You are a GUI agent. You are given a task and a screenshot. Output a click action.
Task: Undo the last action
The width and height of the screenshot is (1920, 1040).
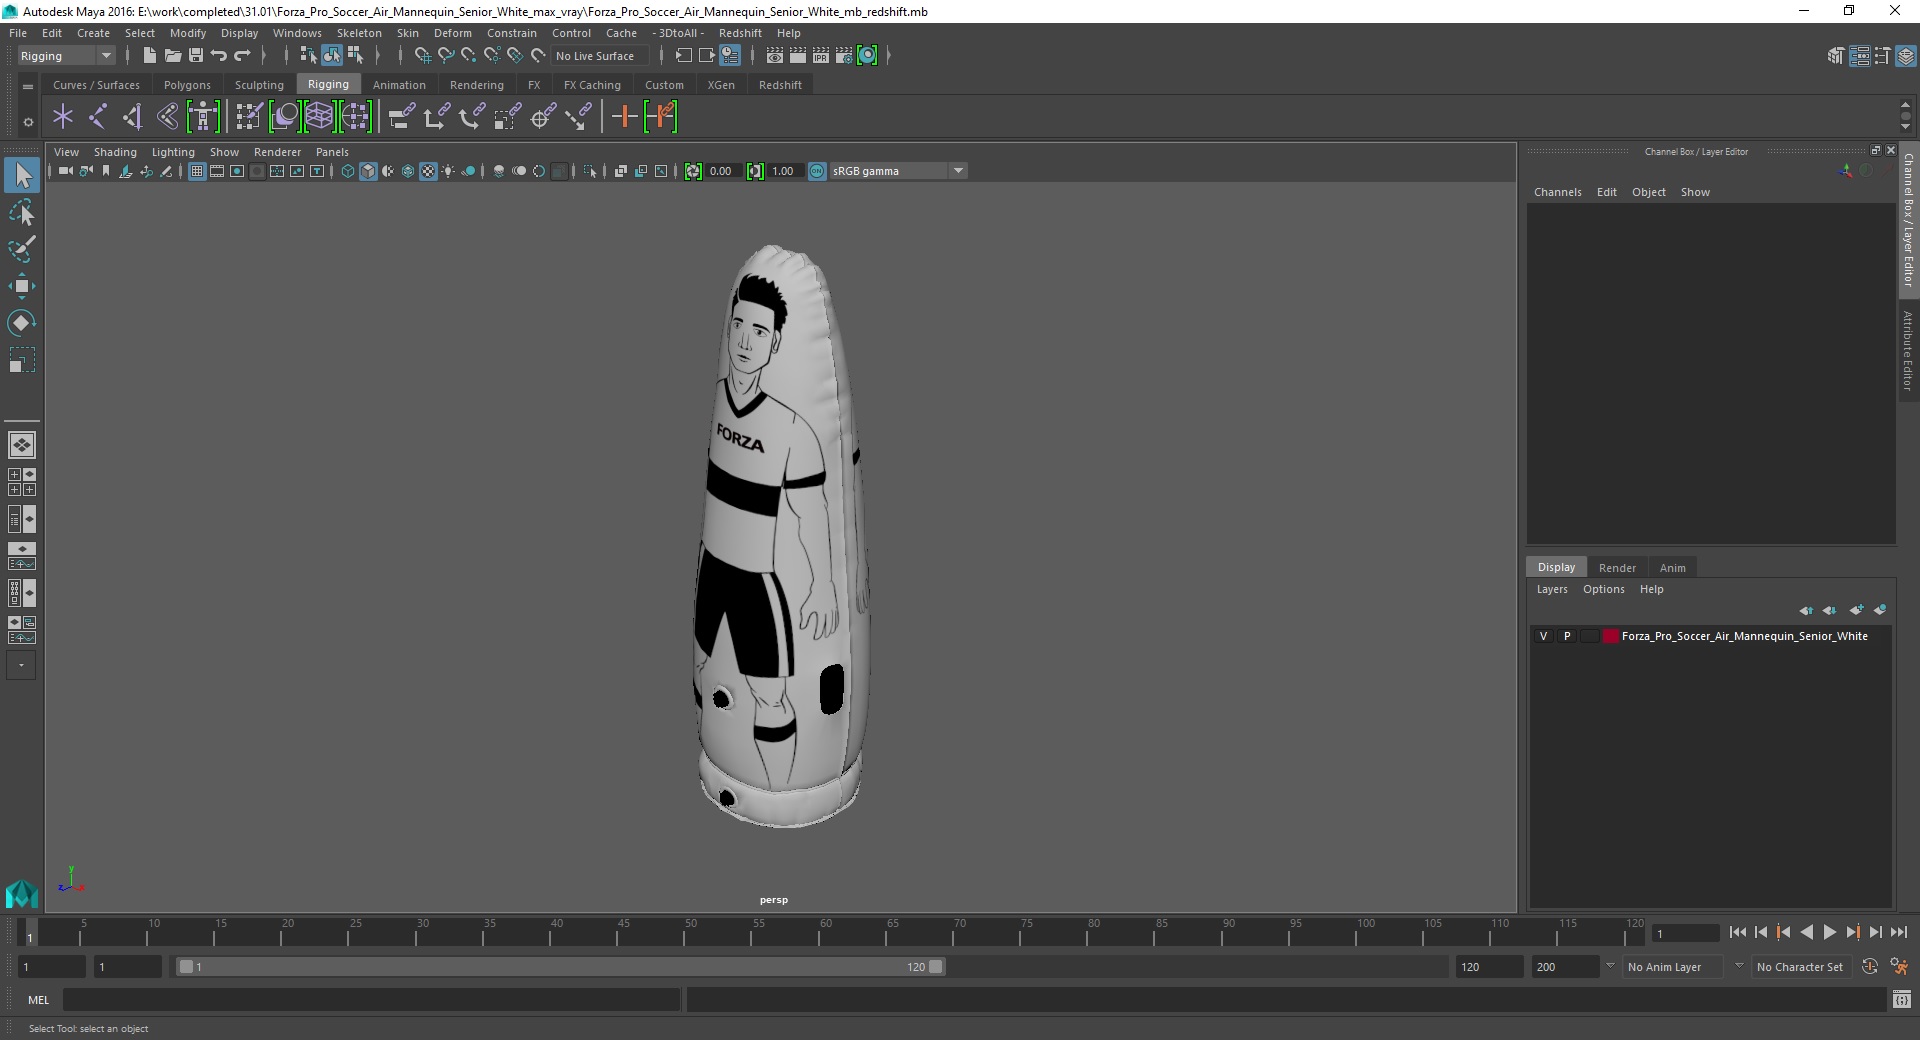click(x=219, y=56)
